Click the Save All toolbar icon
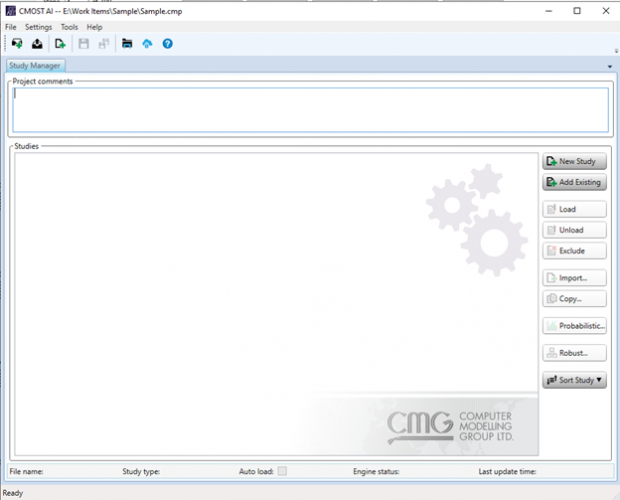This screenshot has width=620, height=500. tap(103, 43)
